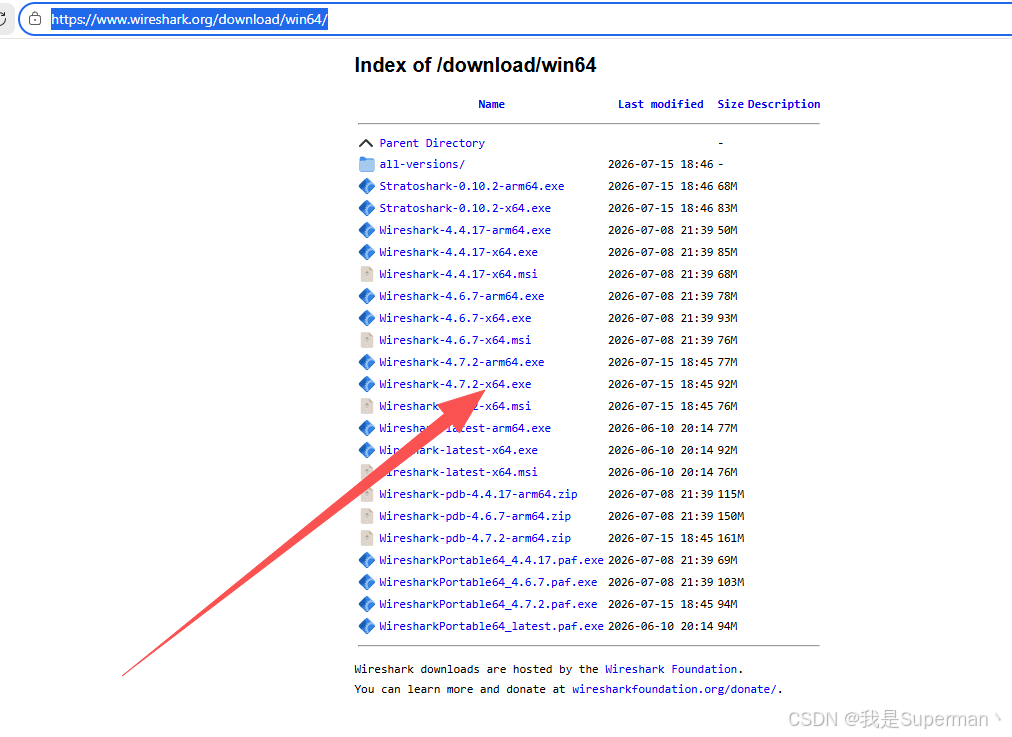Click the 'Index of /download/win64' heading

click(475, 65)
